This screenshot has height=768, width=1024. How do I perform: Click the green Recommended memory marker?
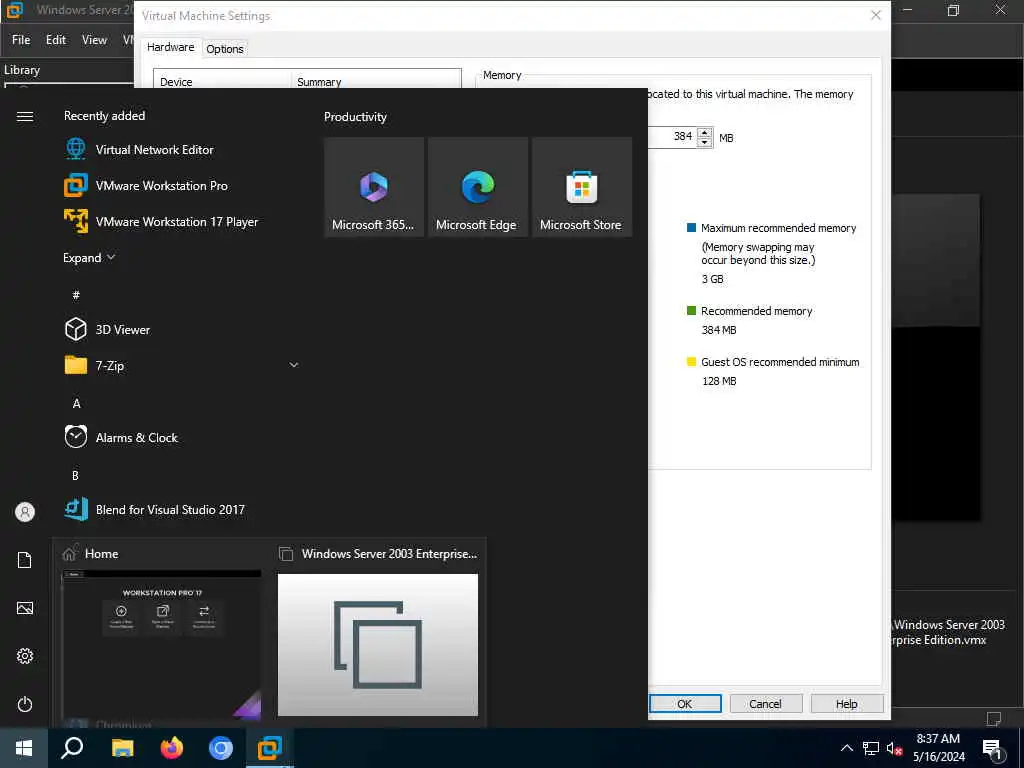692,310
